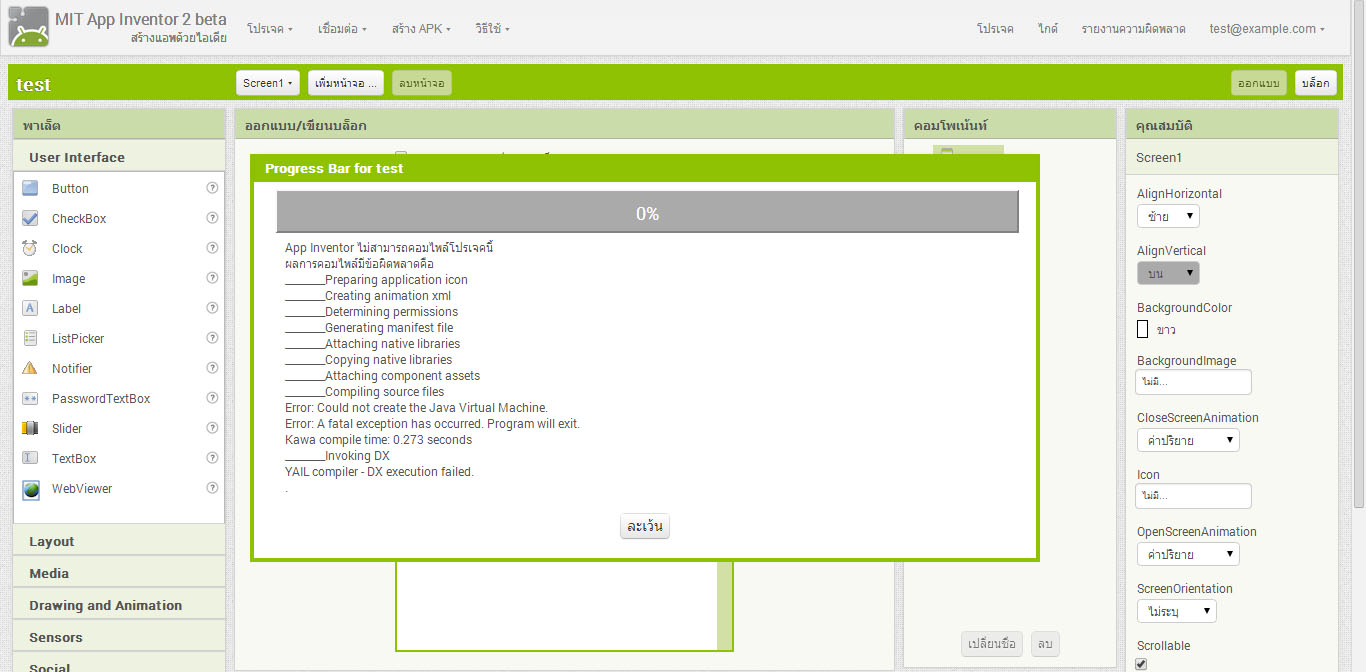Expand the Layout palette section
Image resolution: width=1366 pixels, height=672 pixels.
(x=119, y=541)
